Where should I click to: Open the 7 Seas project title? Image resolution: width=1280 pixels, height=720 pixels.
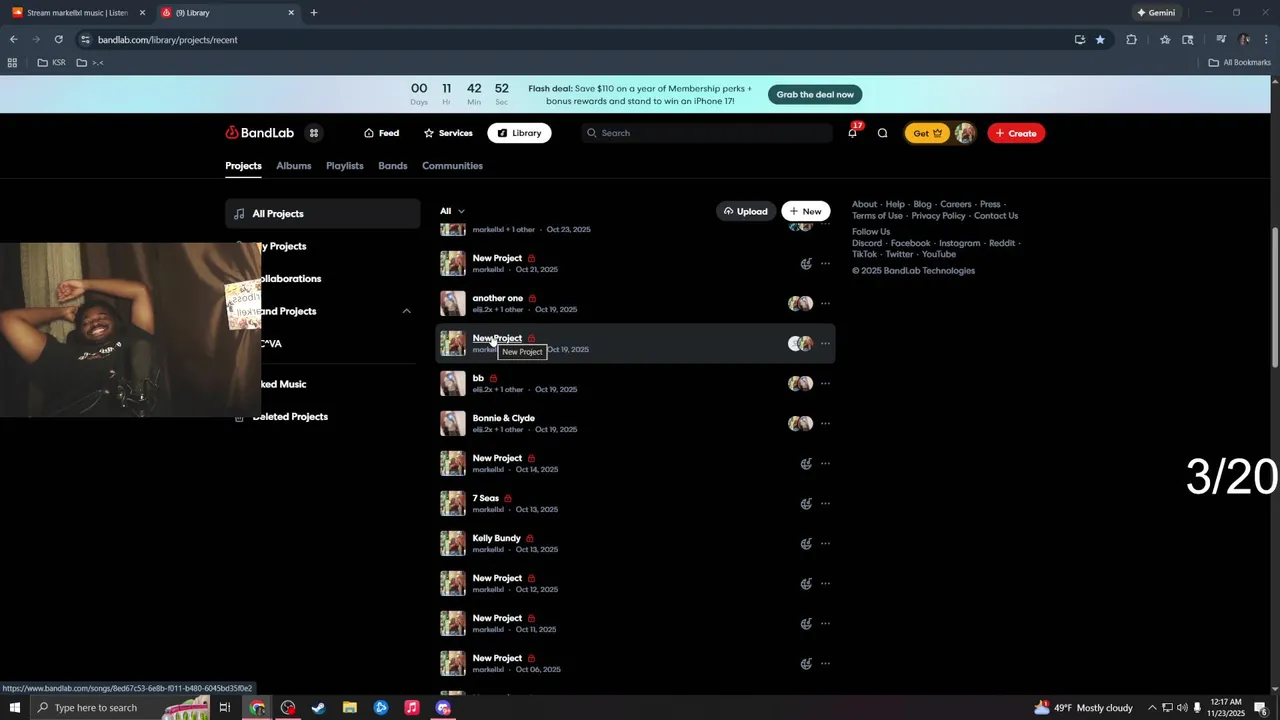486,498
